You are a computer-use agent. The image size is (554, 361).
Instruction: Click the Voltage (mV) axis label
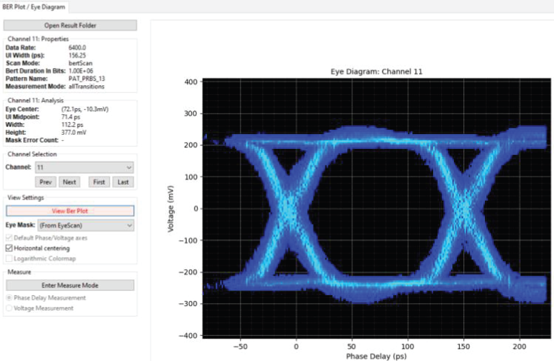(171, 209)
